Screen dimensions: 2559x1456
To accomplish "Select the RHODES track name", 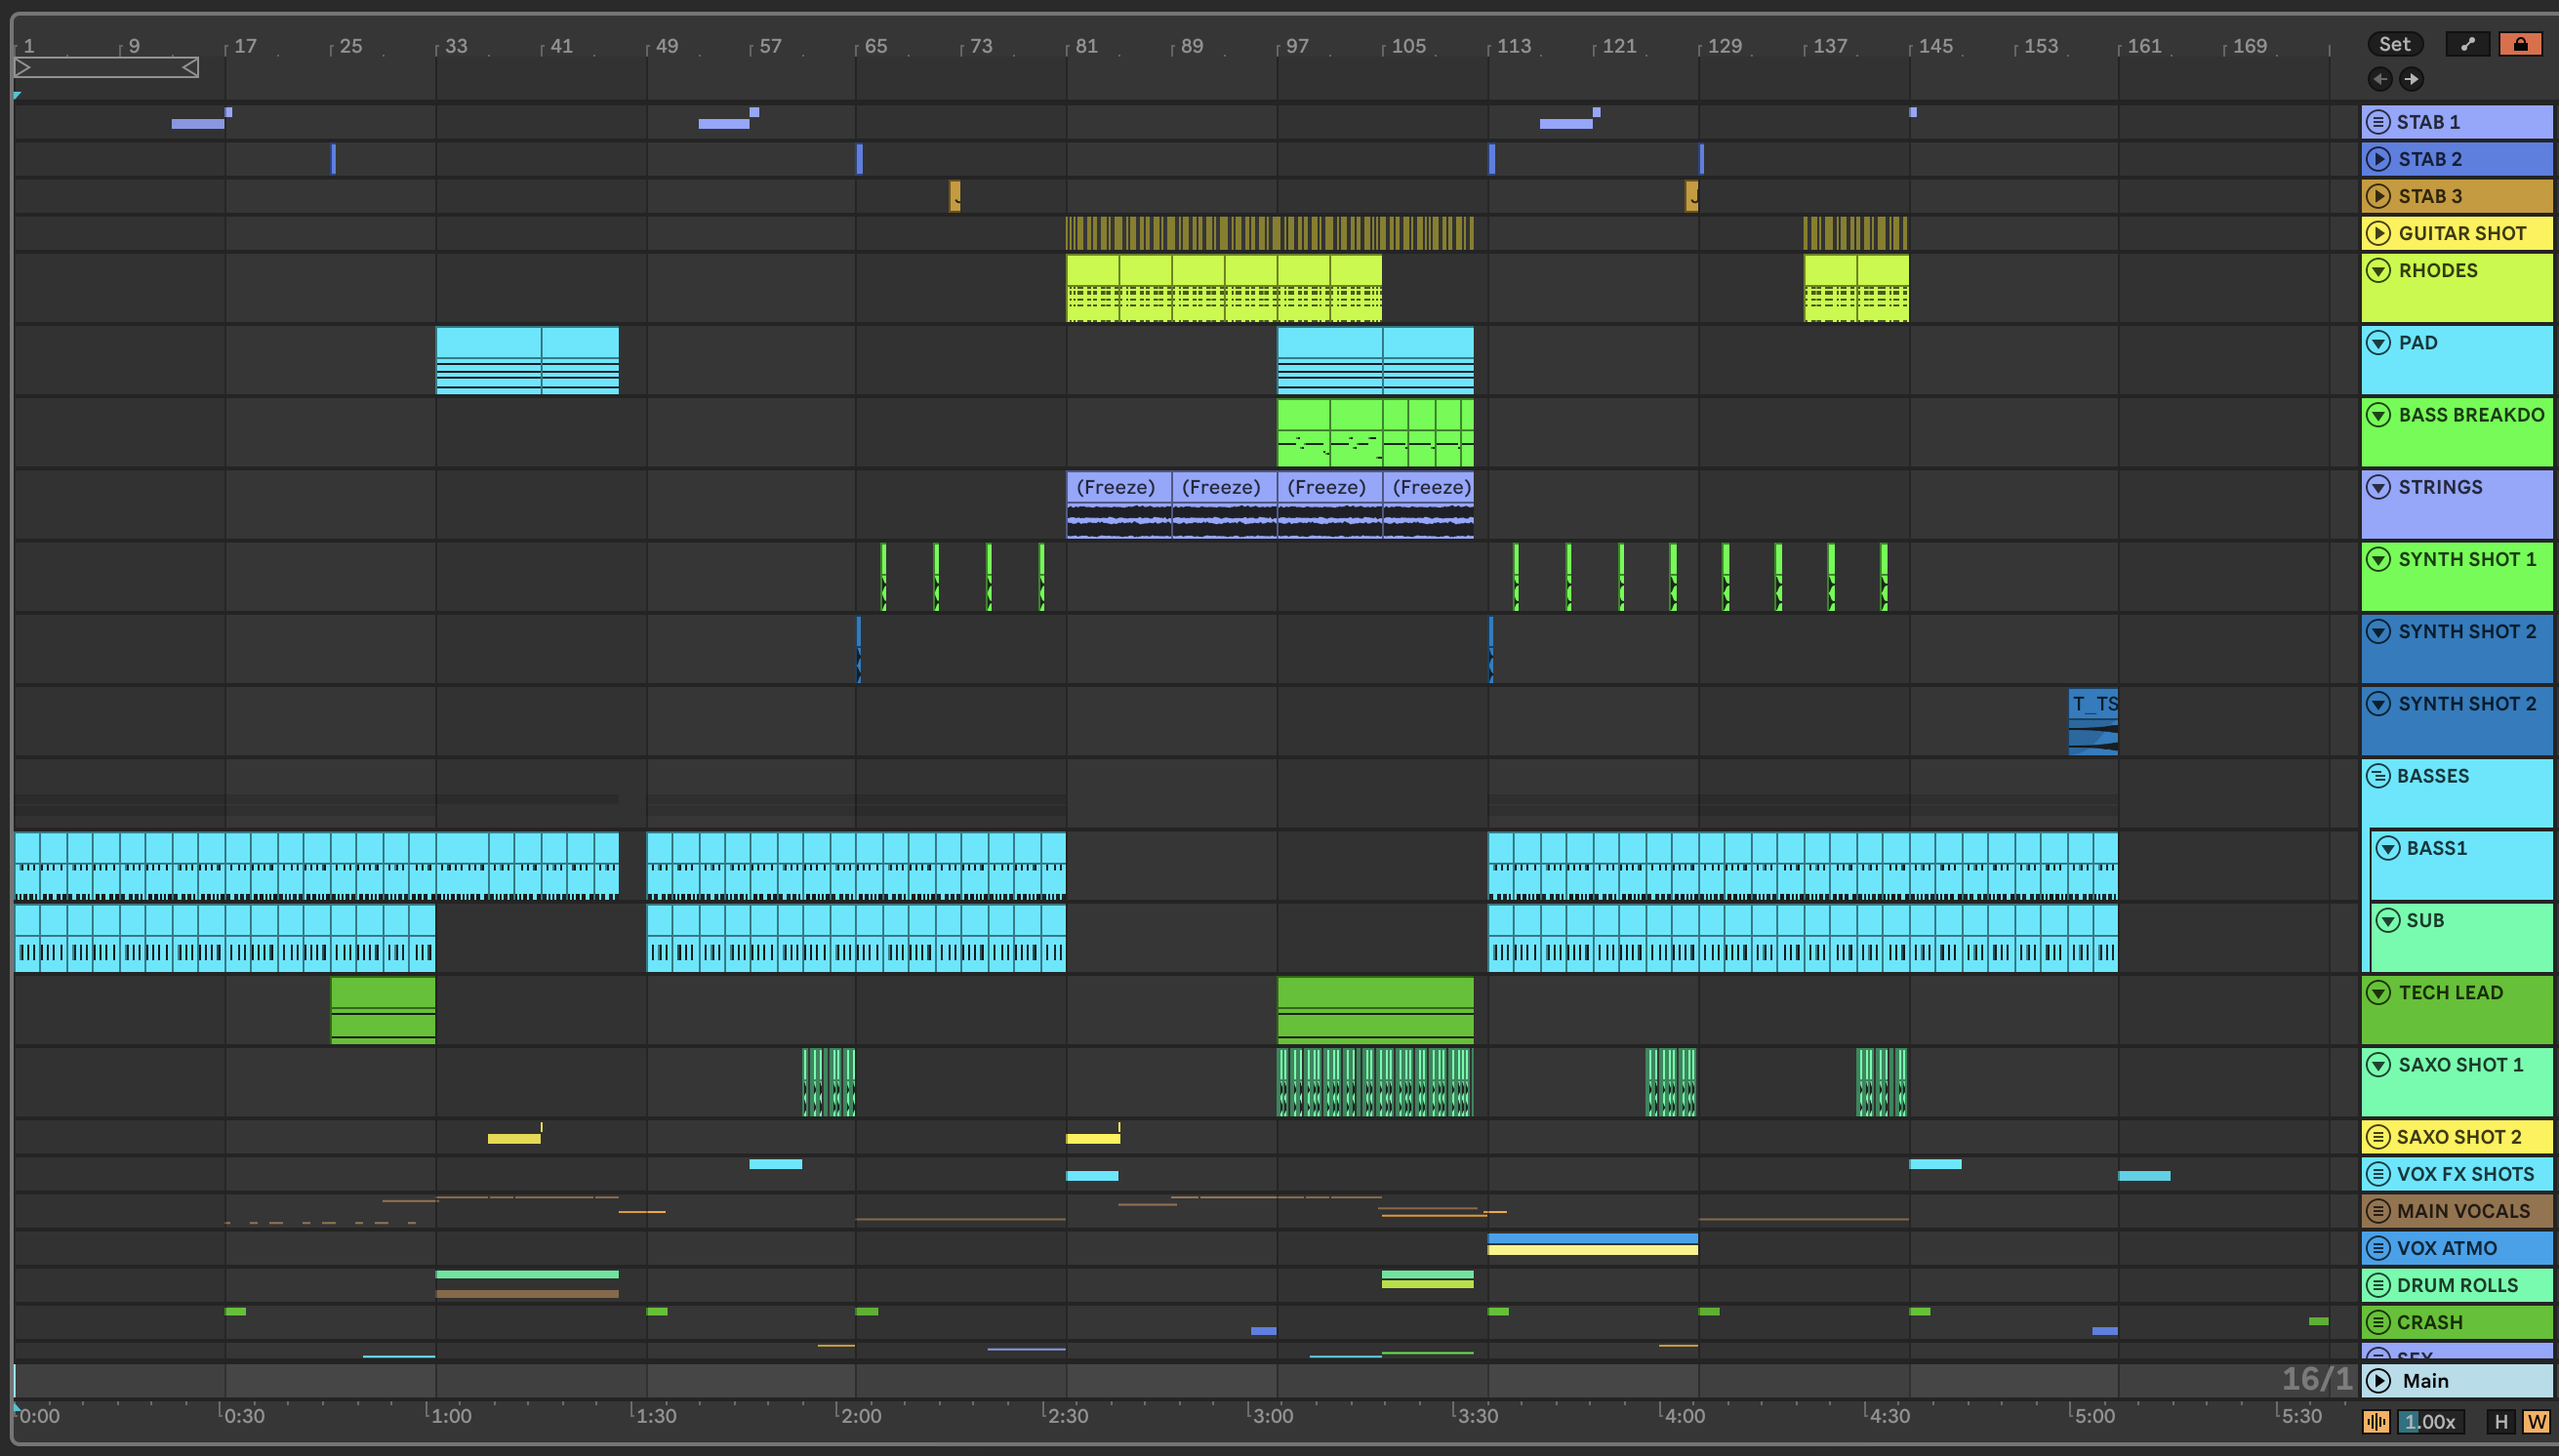I will [x=2437, y=270].
